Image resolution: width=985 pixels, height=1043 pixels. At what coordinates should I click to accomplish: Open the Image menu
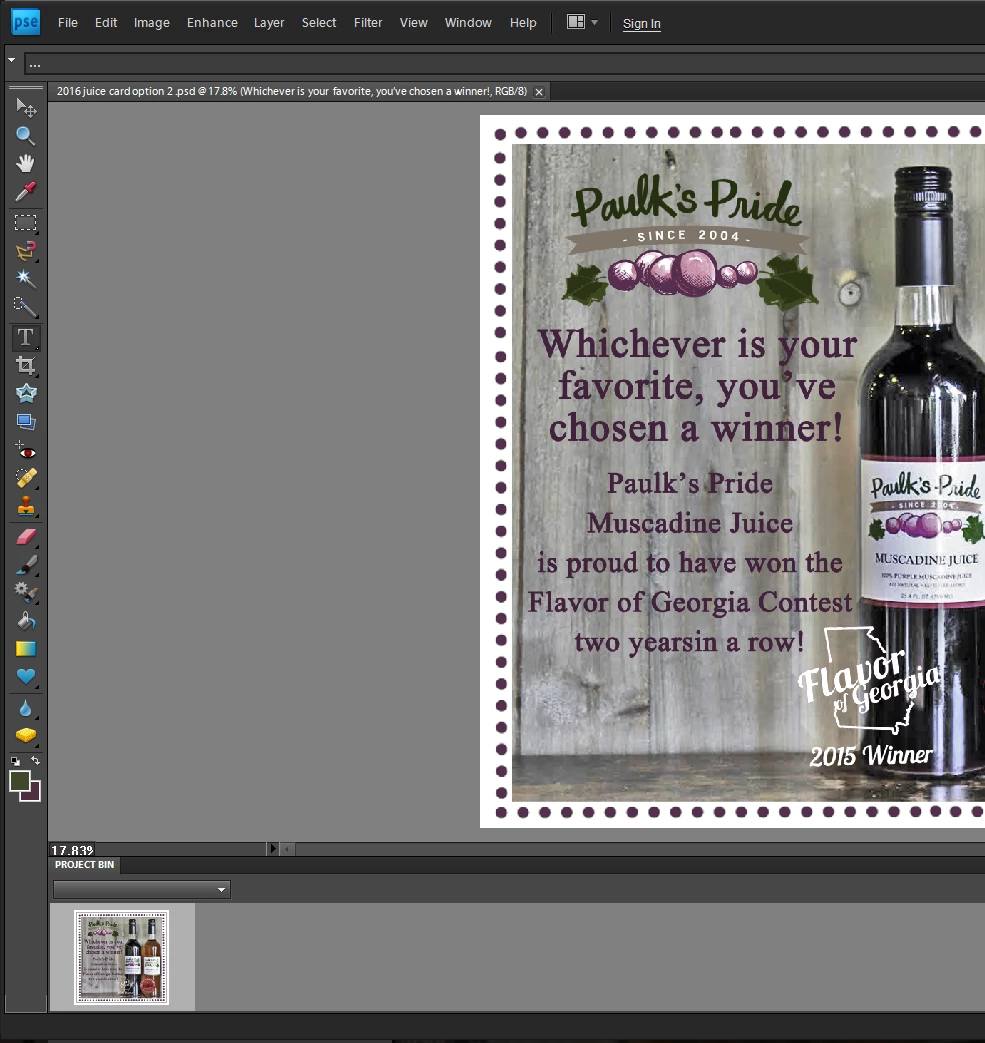(x=152, y=23)
